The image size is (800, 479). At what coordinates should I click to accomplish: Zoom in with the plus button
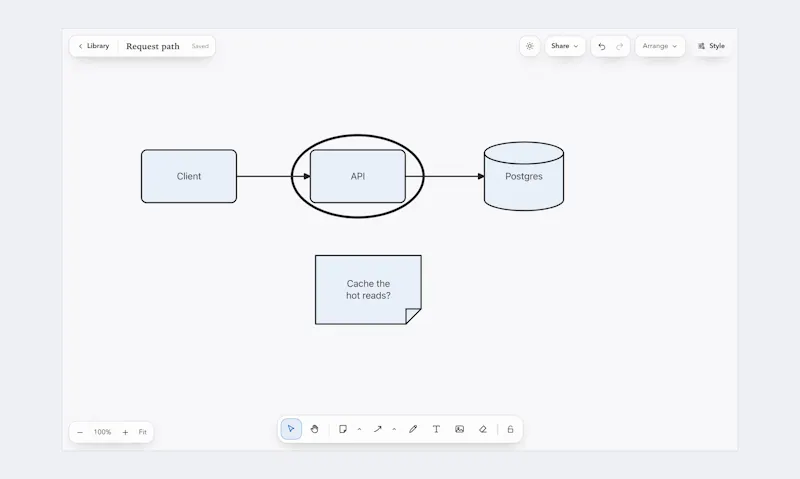pos(125,432)
